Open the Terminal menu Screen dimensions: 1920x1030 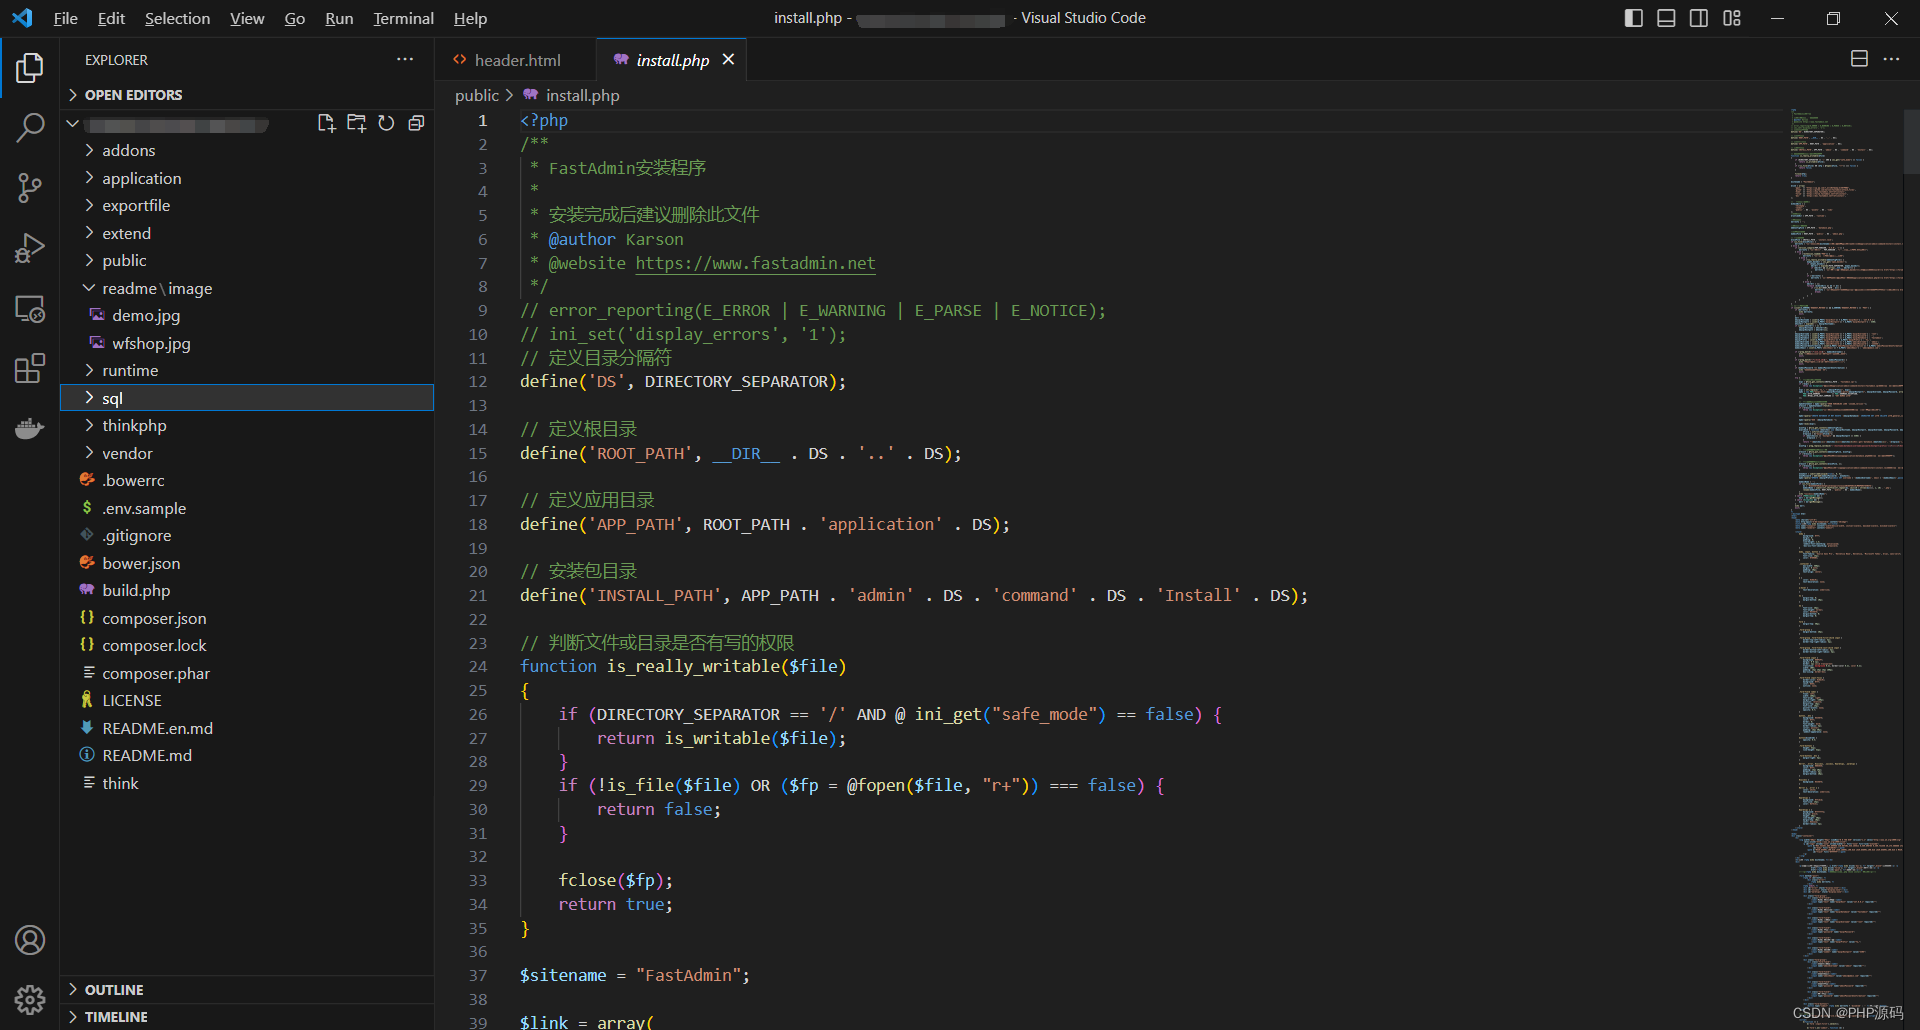tap(403, 18)
